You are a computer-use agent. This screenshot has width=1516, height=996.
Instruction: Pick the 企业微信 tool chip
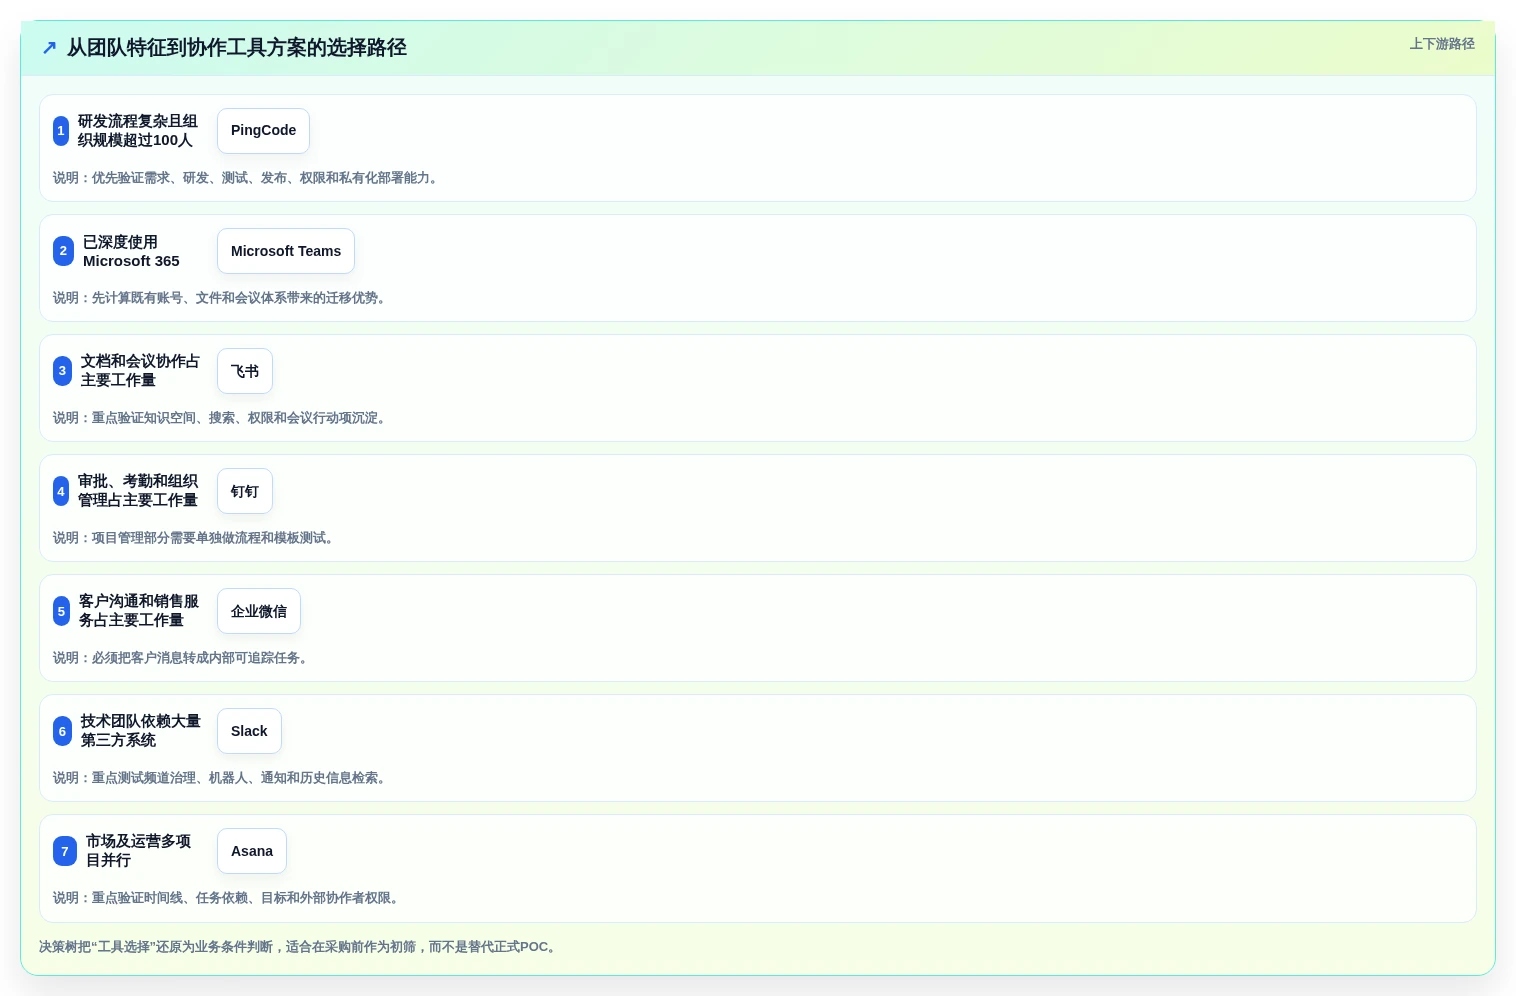[x=259, y=611]
